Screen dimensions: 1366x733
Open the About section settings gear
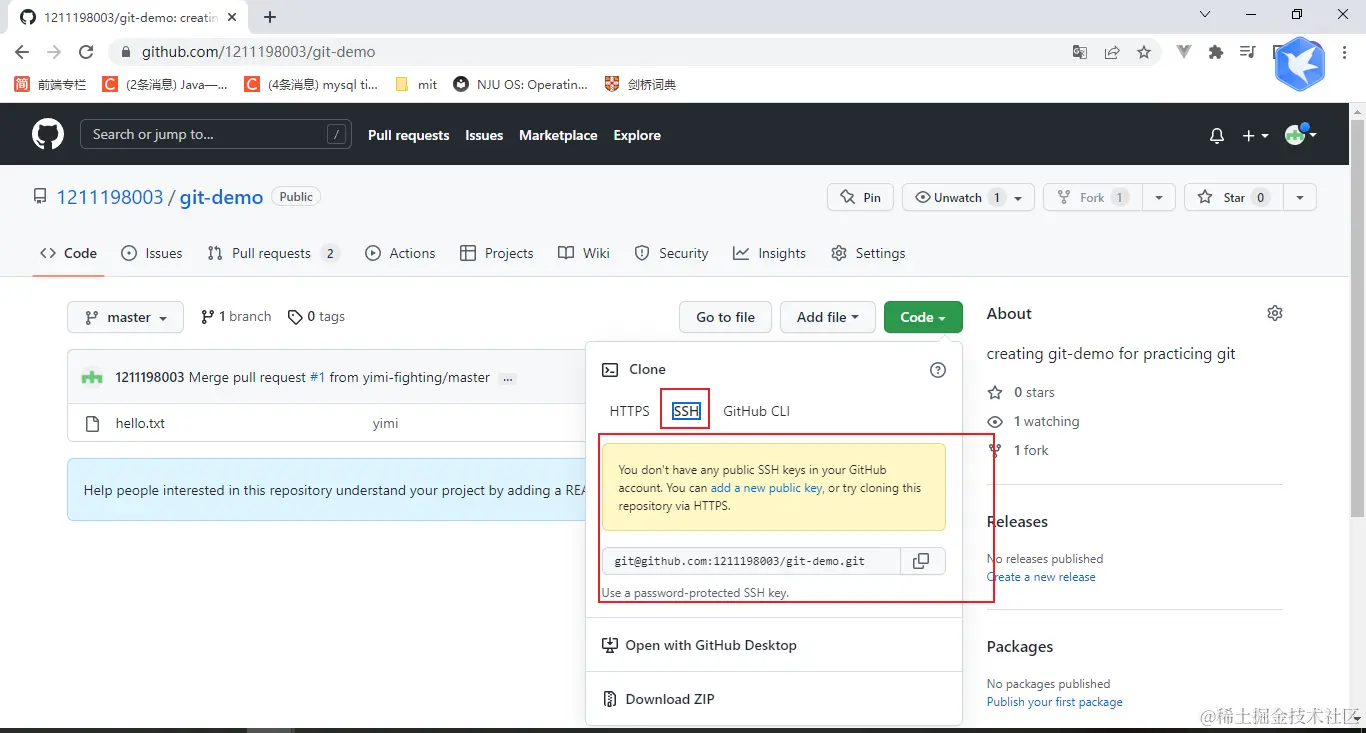(x=1275, y=313)
